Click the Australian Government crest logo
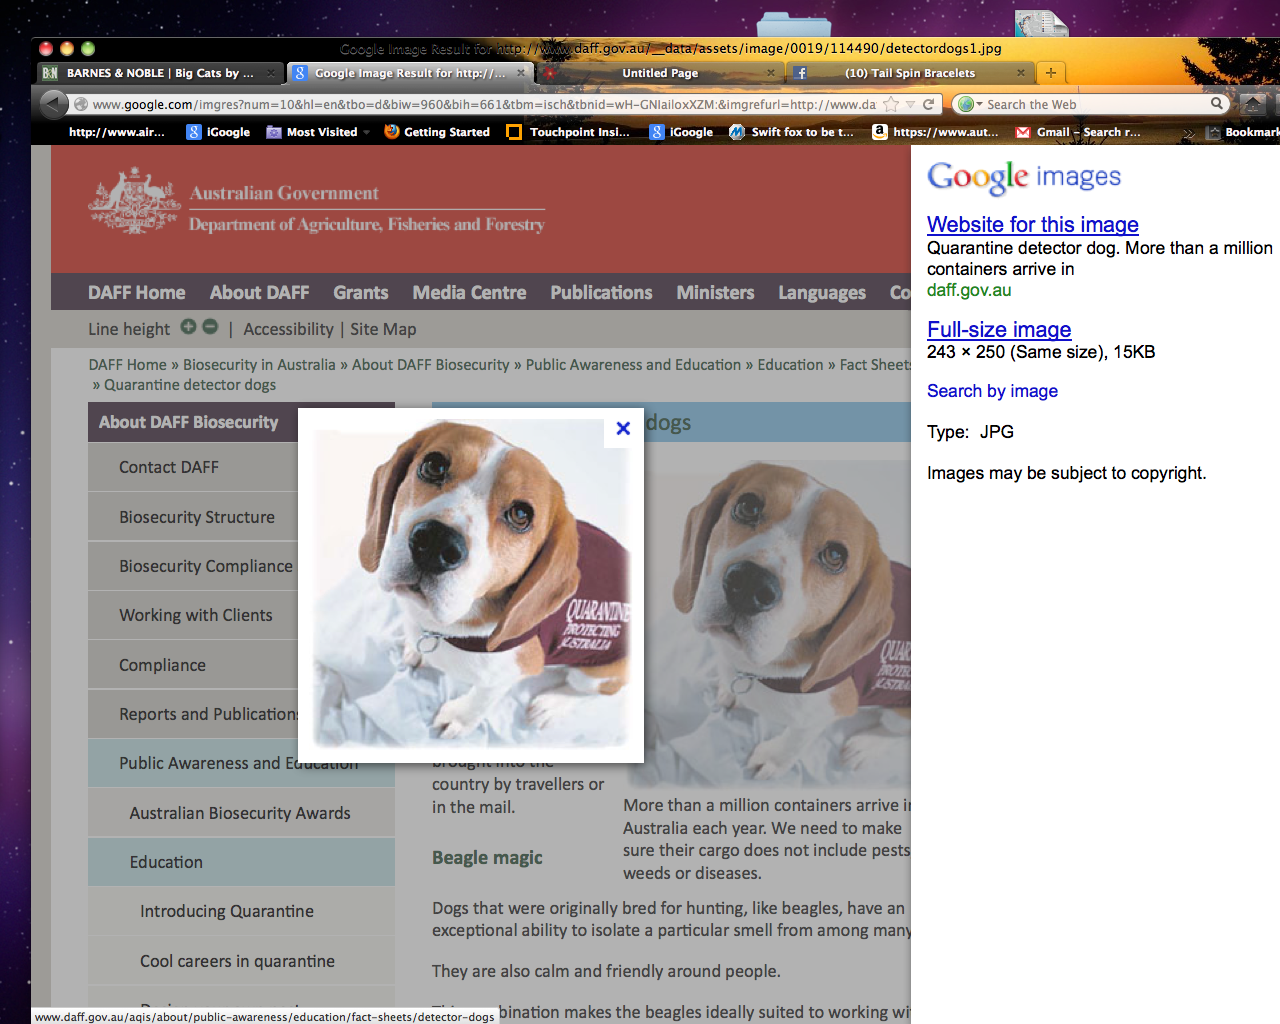 [134, 201]
